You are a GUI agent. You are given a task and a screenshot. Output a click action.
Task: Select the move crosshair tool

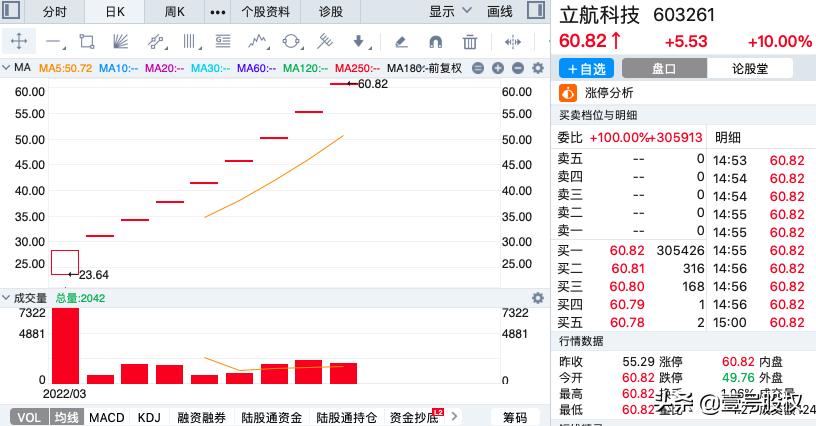[19, 41]
